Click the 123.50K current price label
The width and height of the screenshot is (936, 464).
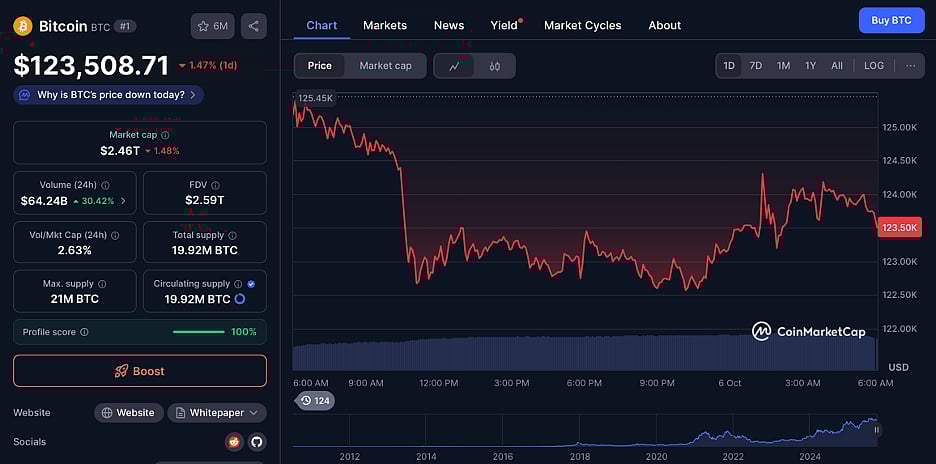pos(900,228)
